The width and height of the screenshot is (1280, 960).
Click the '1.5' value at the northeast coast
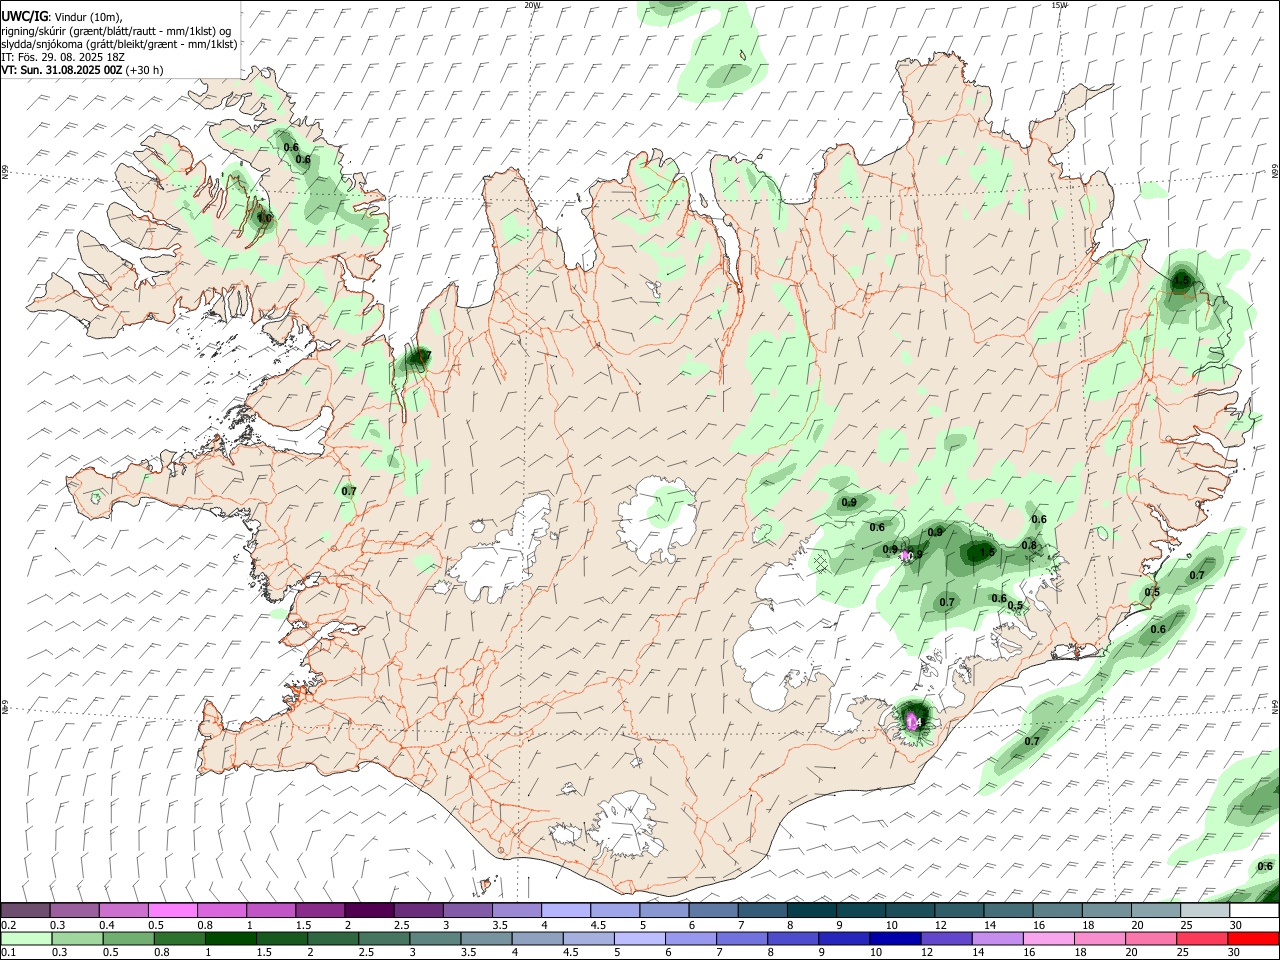tap(1182, 281)
